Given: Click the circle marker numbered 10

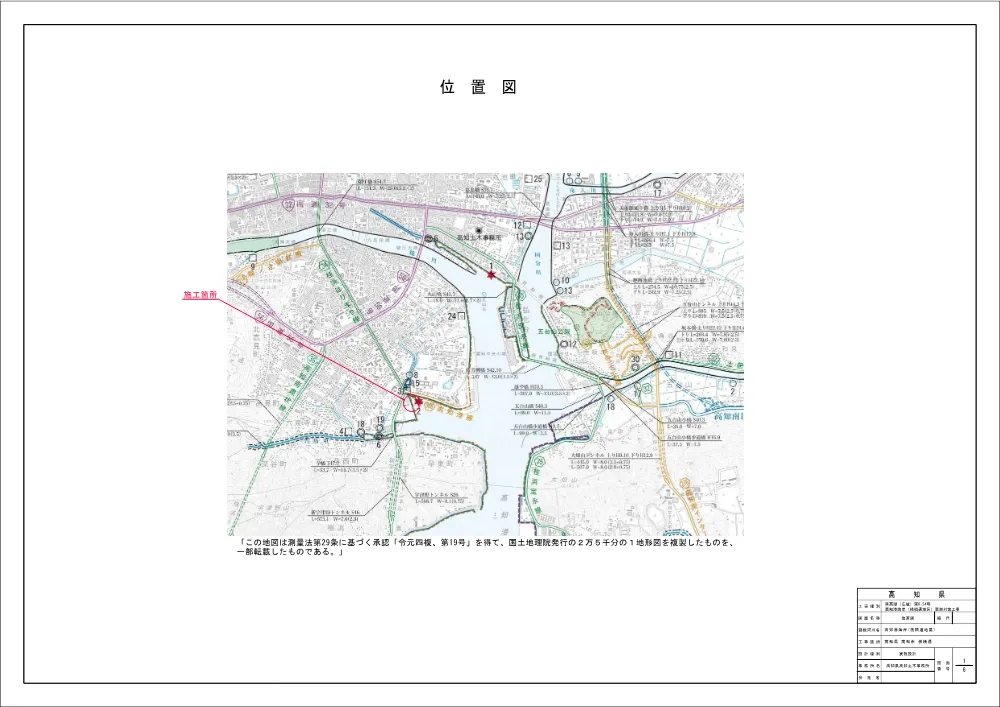Looking at the screenshot, I should (x=555, y=281).
